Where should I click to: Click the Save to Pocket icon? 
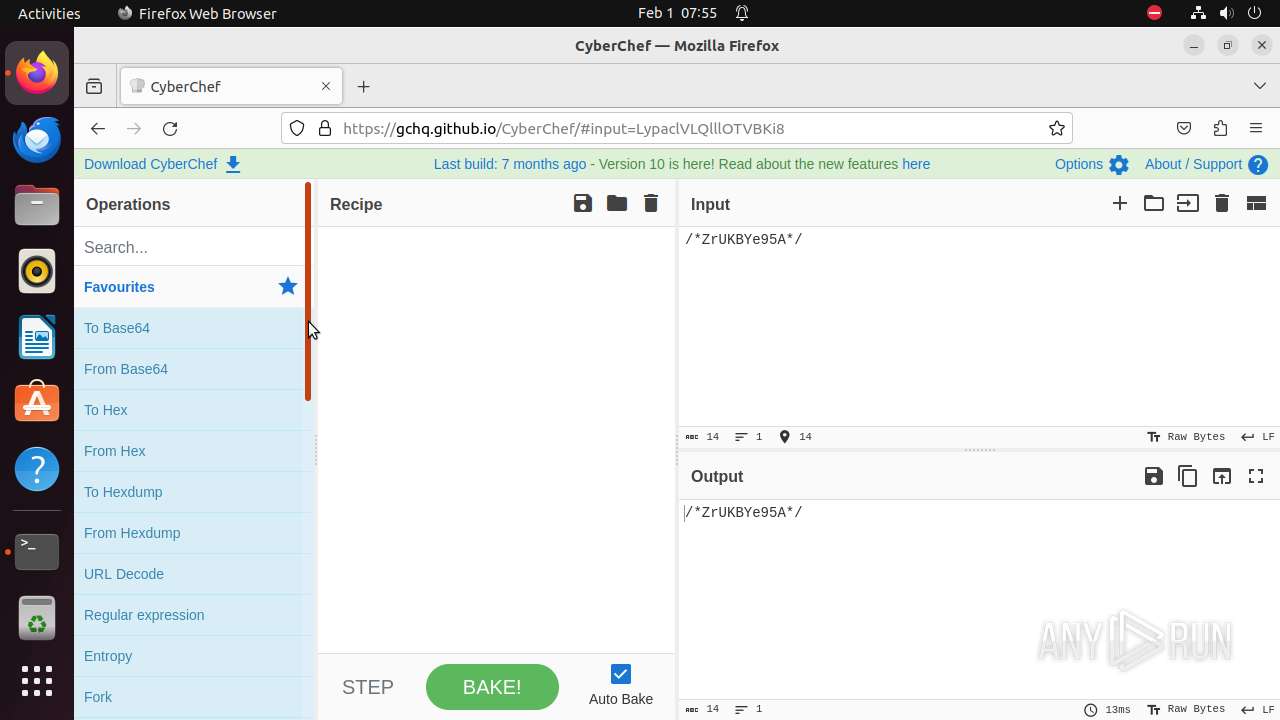pyautogui.click(x=1184, y=128)
